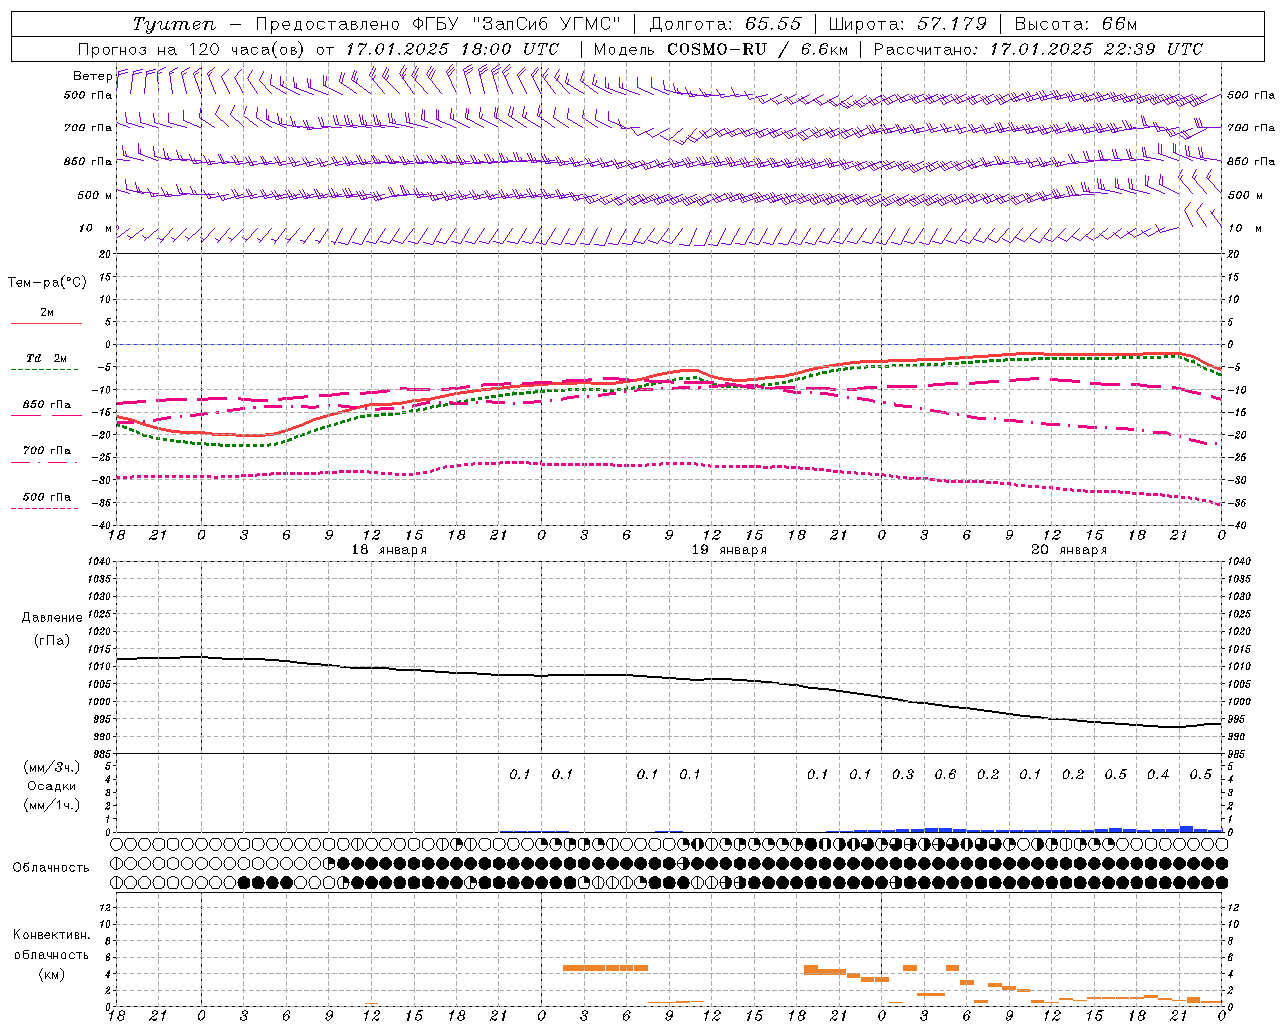Select the '(мм/1ч.)' precipitation unit label

pos(51,805)
